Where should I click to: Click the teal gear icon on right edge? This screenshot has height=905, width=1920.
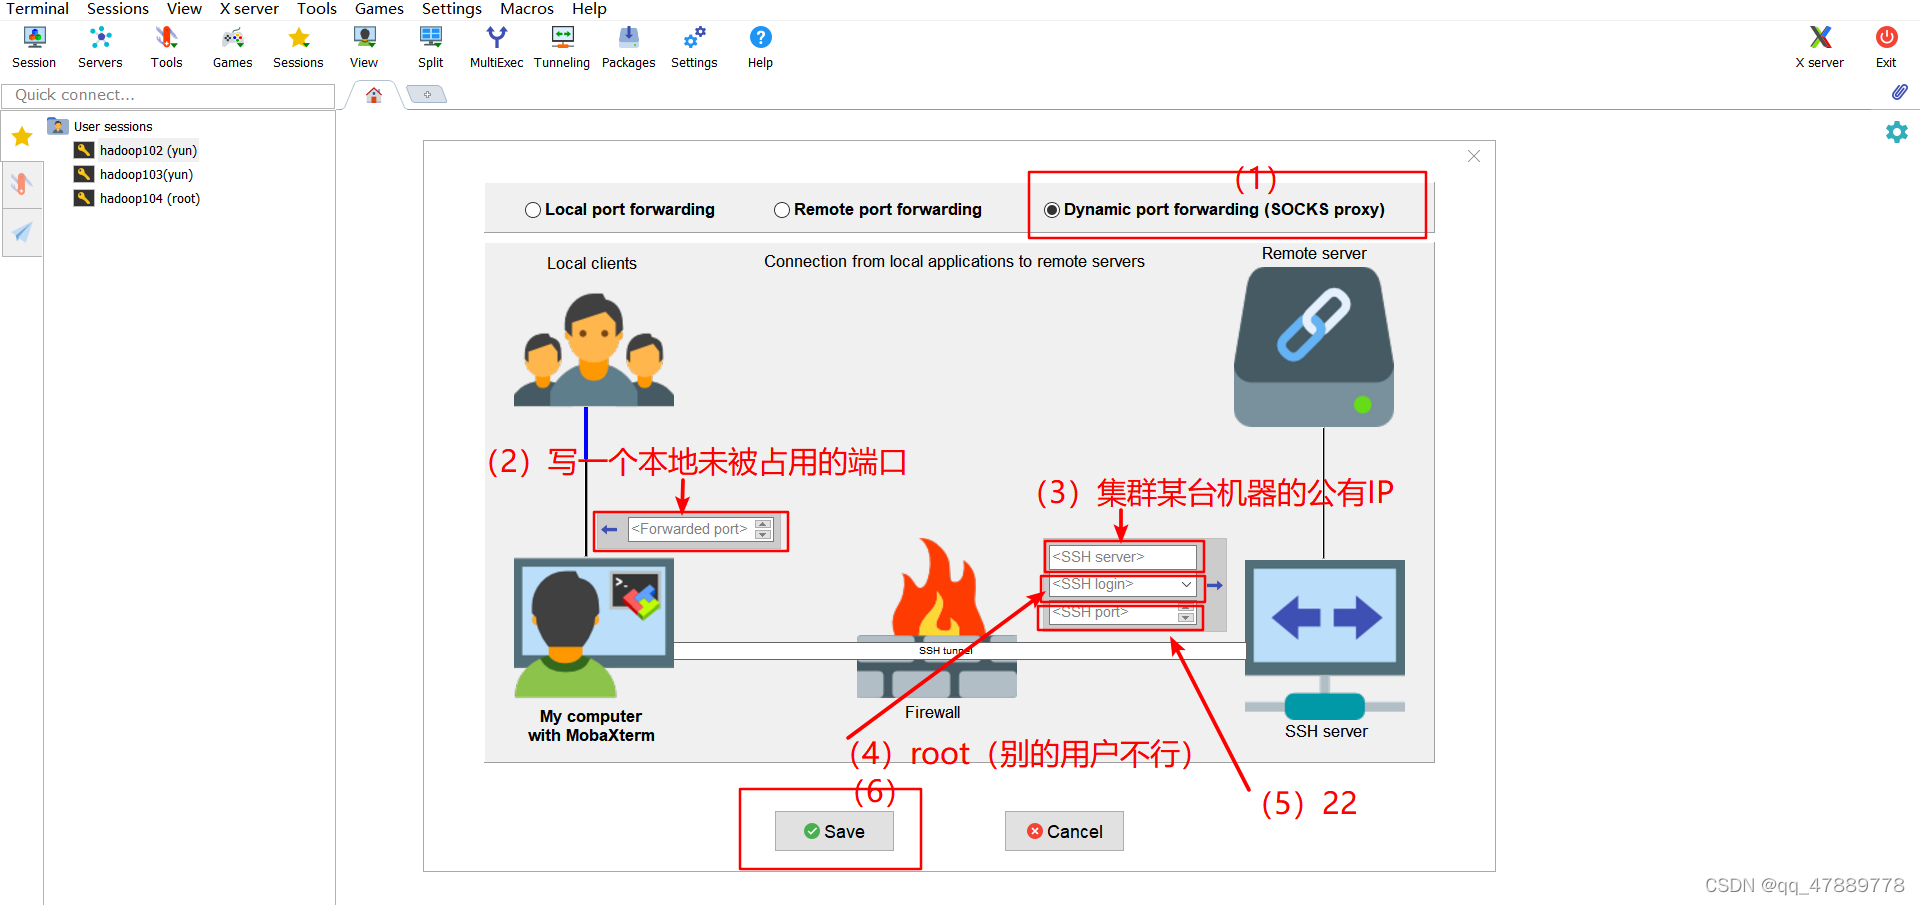[x=1896, y=132]
